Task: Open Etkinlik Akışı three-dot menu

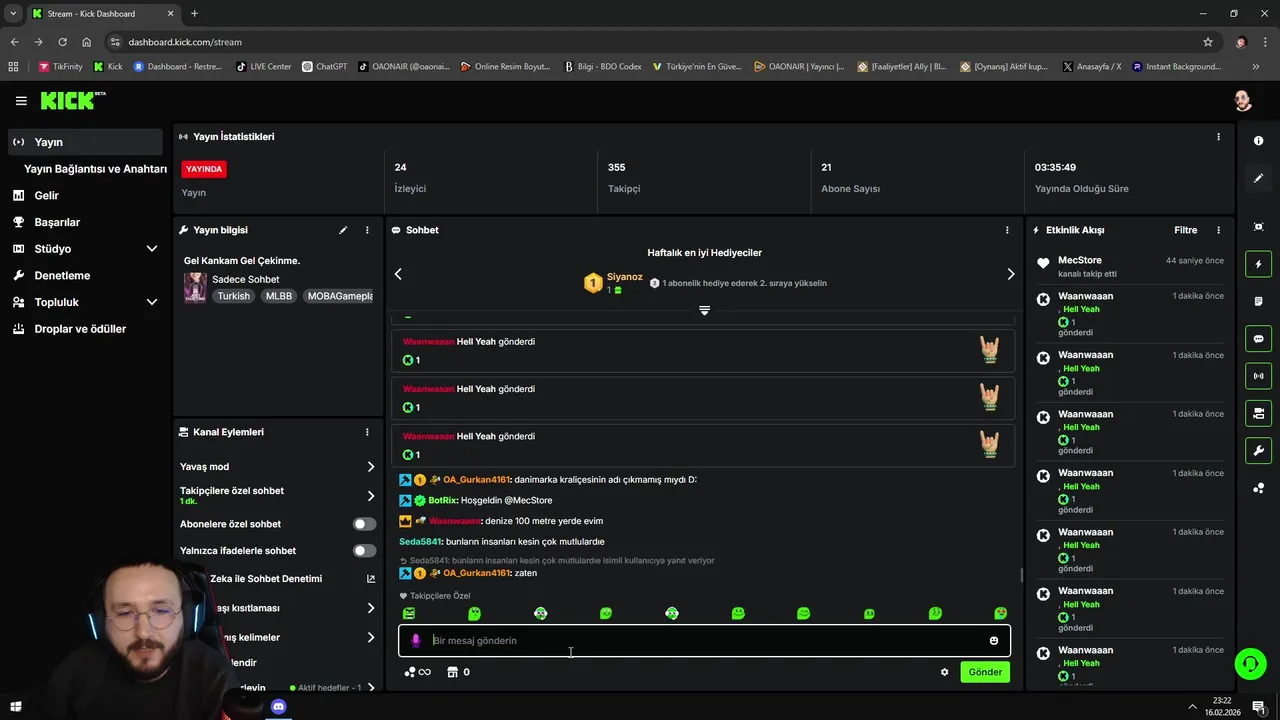Action: coord(1218,230)
